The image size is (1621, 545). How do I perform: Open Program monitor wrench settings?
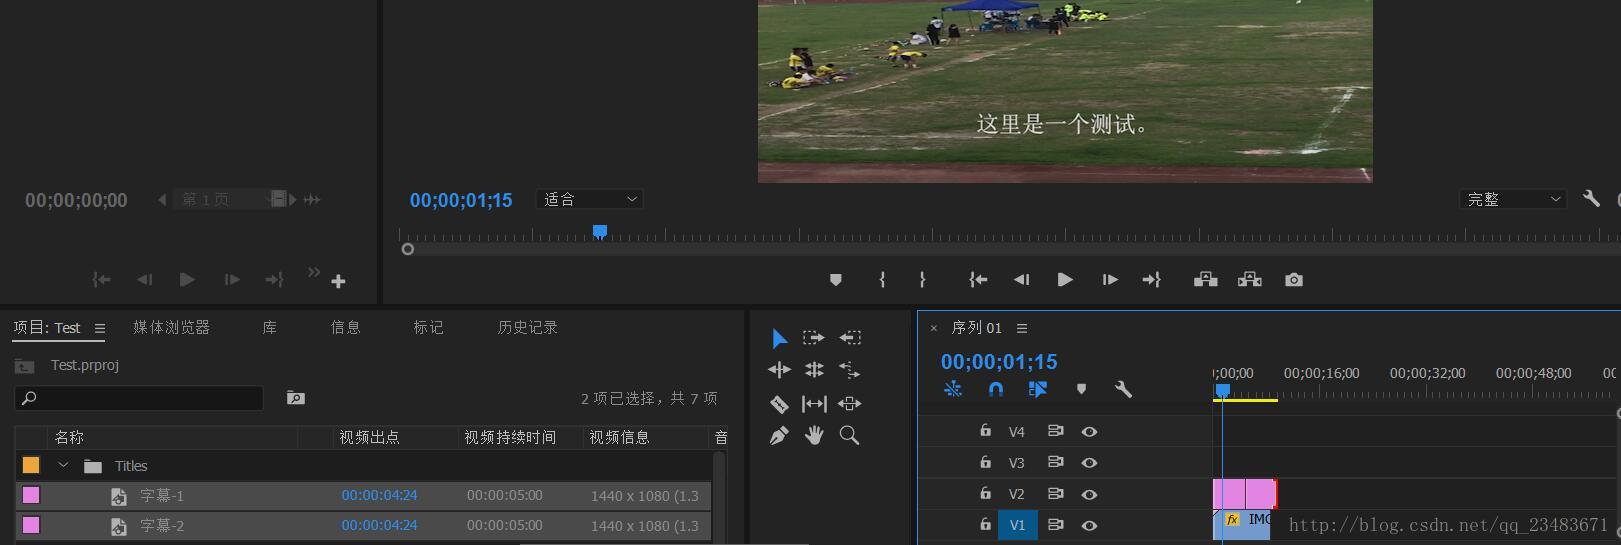[x=1591, y=199]
